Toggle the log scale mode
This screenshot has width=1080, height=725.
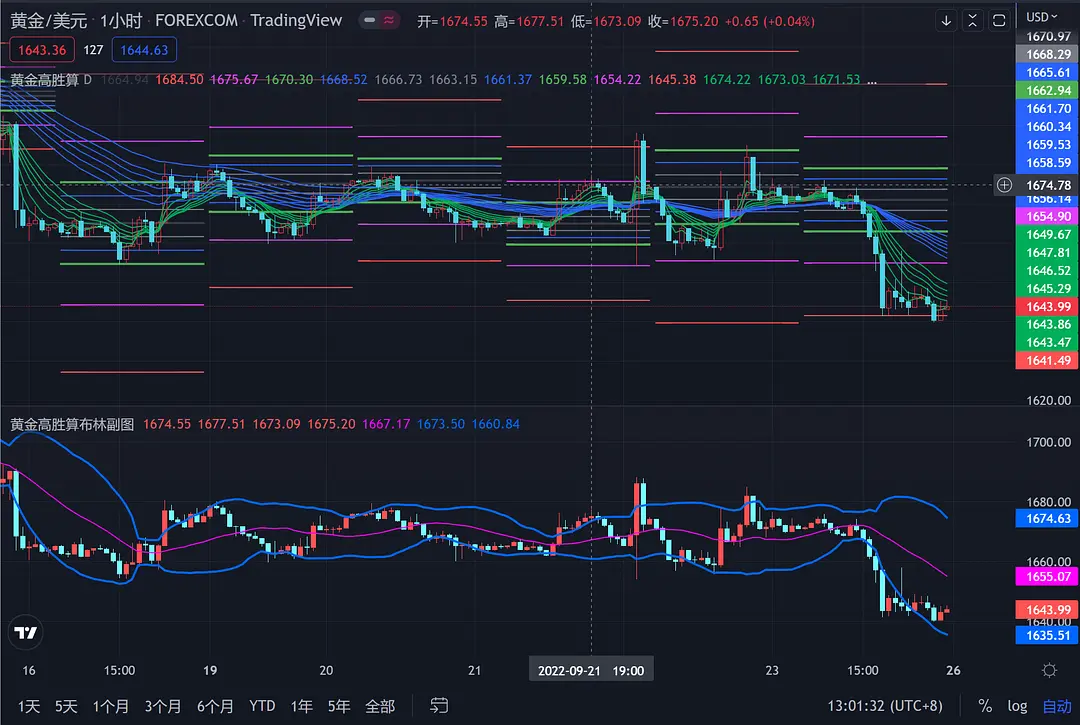coord(1017,706)
